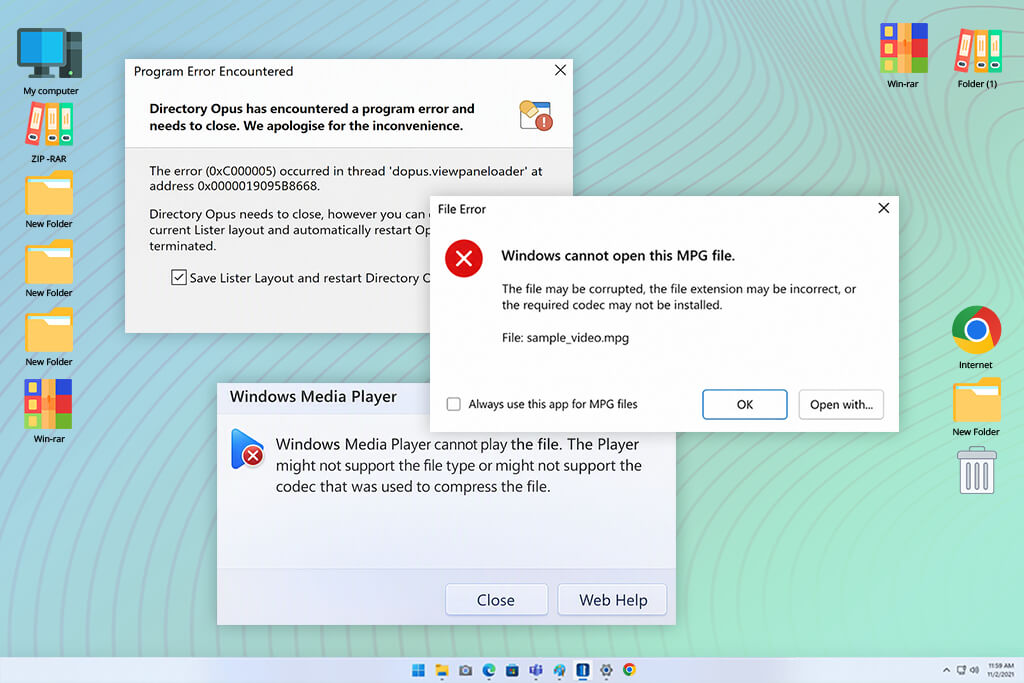Click the File: sample_video.mpg text
This screenshot has width=1024, height=683.
point(565,338)
